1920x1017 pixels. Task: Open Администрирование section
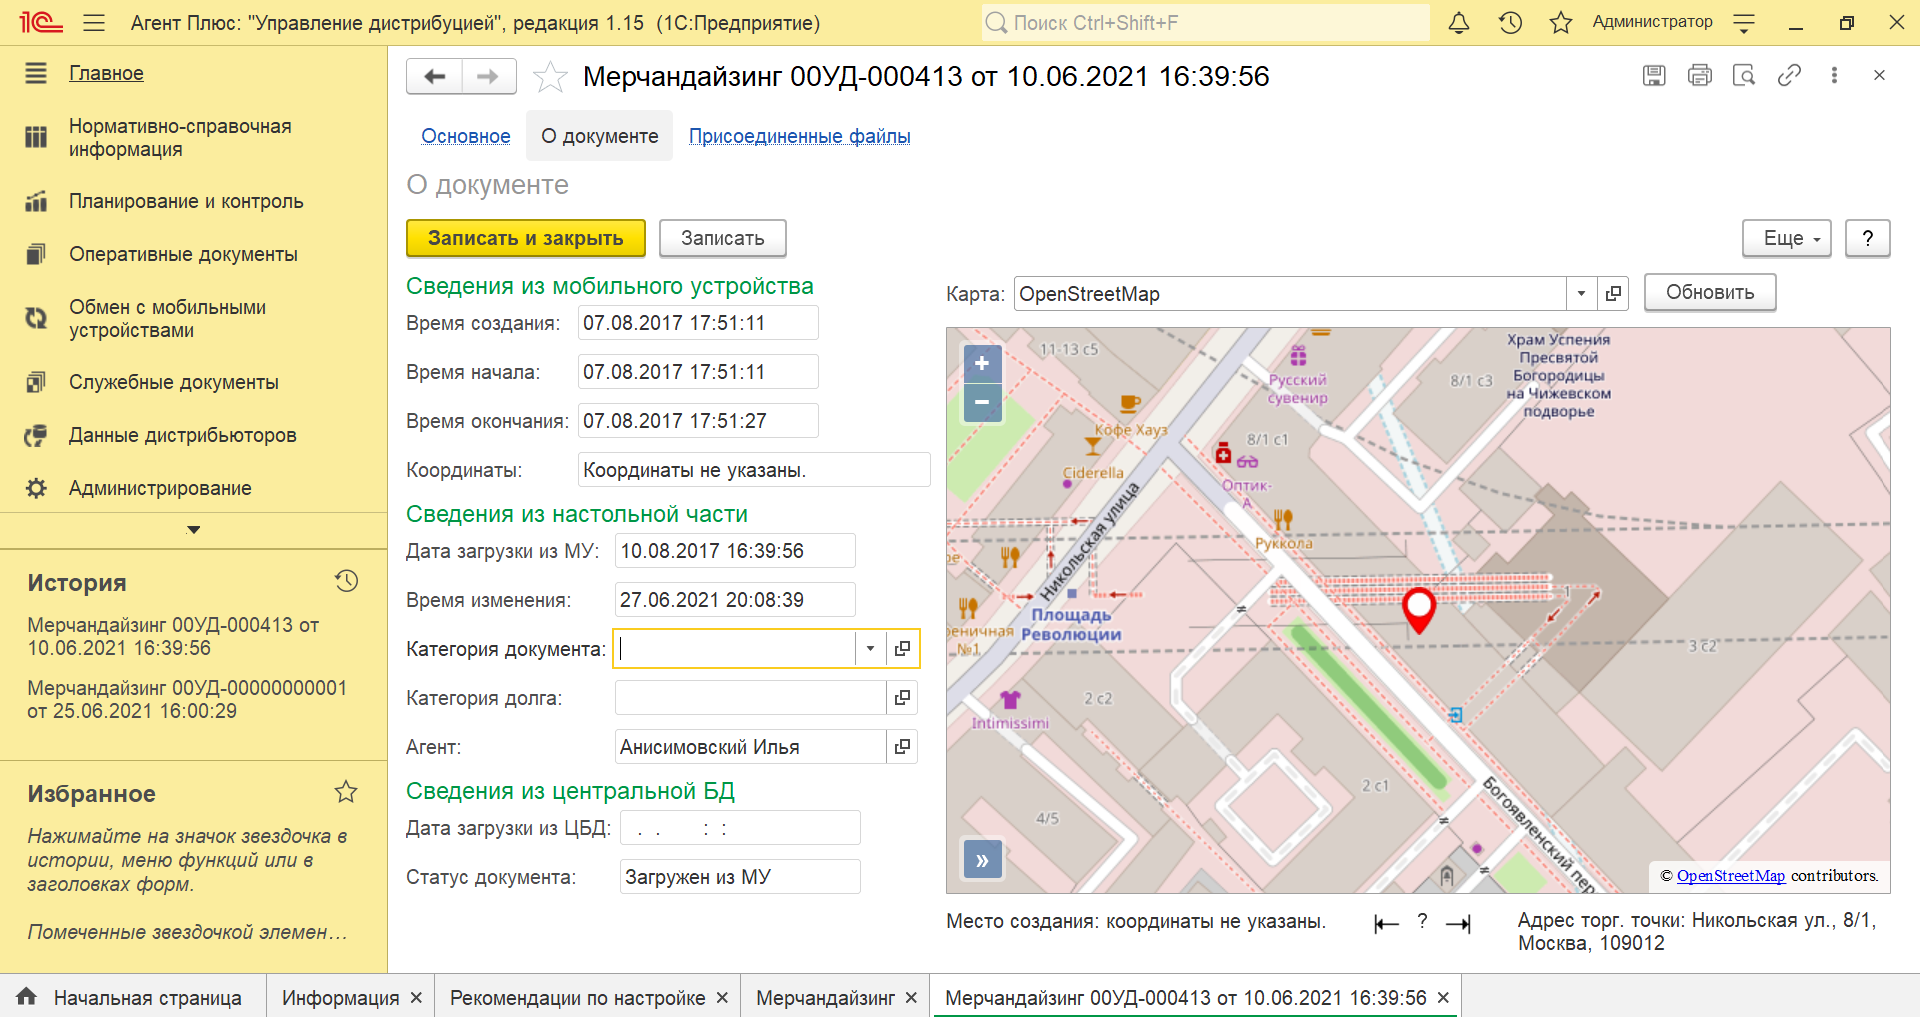160,488
